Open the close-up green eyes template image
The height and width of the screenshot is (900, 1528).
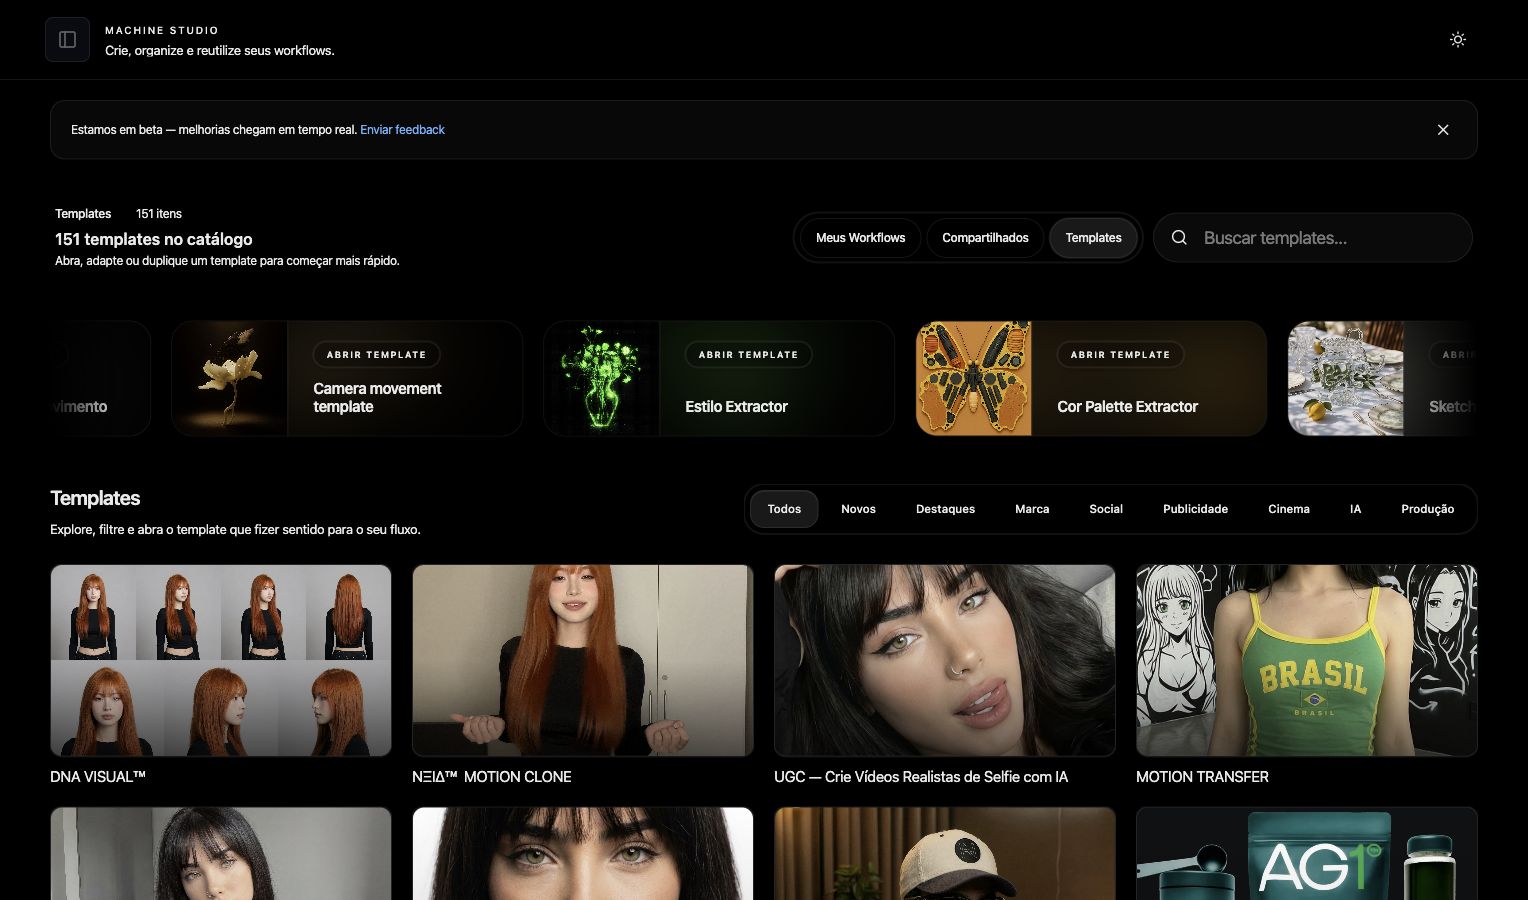coord(583,854)
